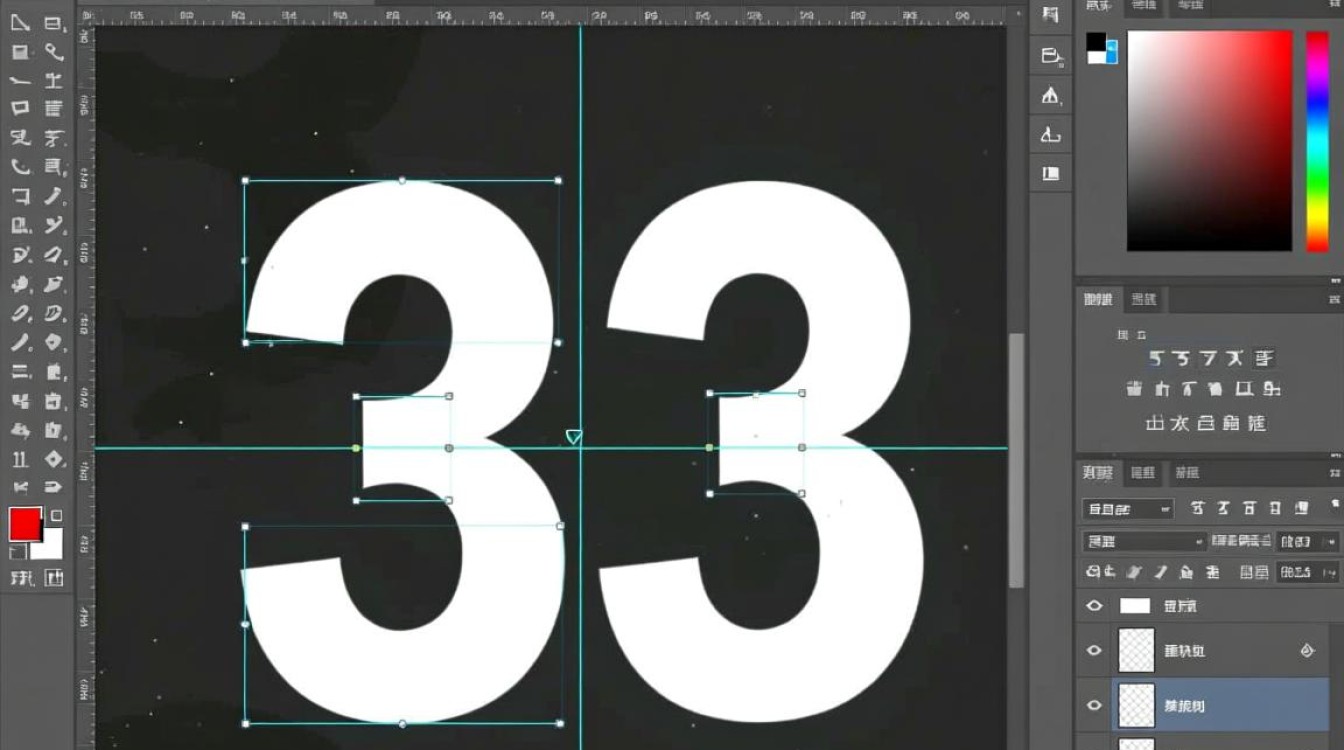Select the active first tab of layers panel
This screenshot has height=750, width=1344.
pos(1098,472)
